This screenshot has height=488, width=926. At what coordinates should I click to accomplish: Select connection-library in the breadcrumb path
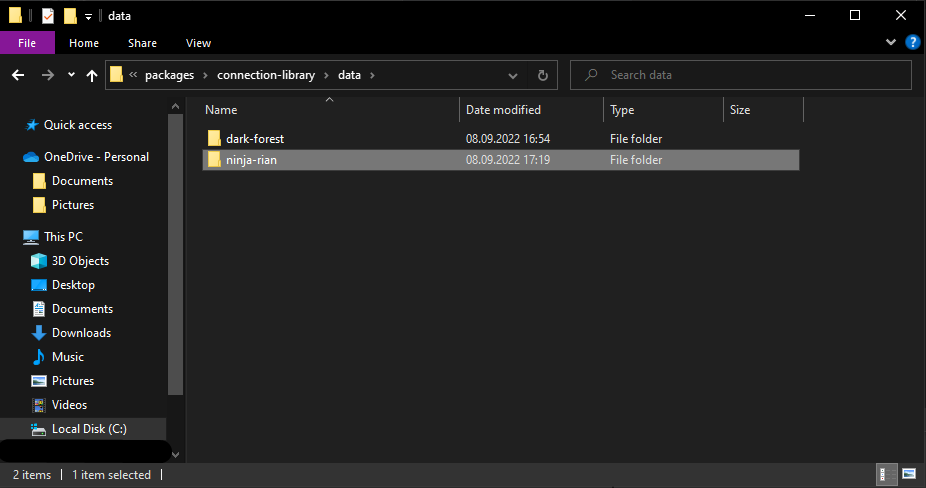(266, 75)
